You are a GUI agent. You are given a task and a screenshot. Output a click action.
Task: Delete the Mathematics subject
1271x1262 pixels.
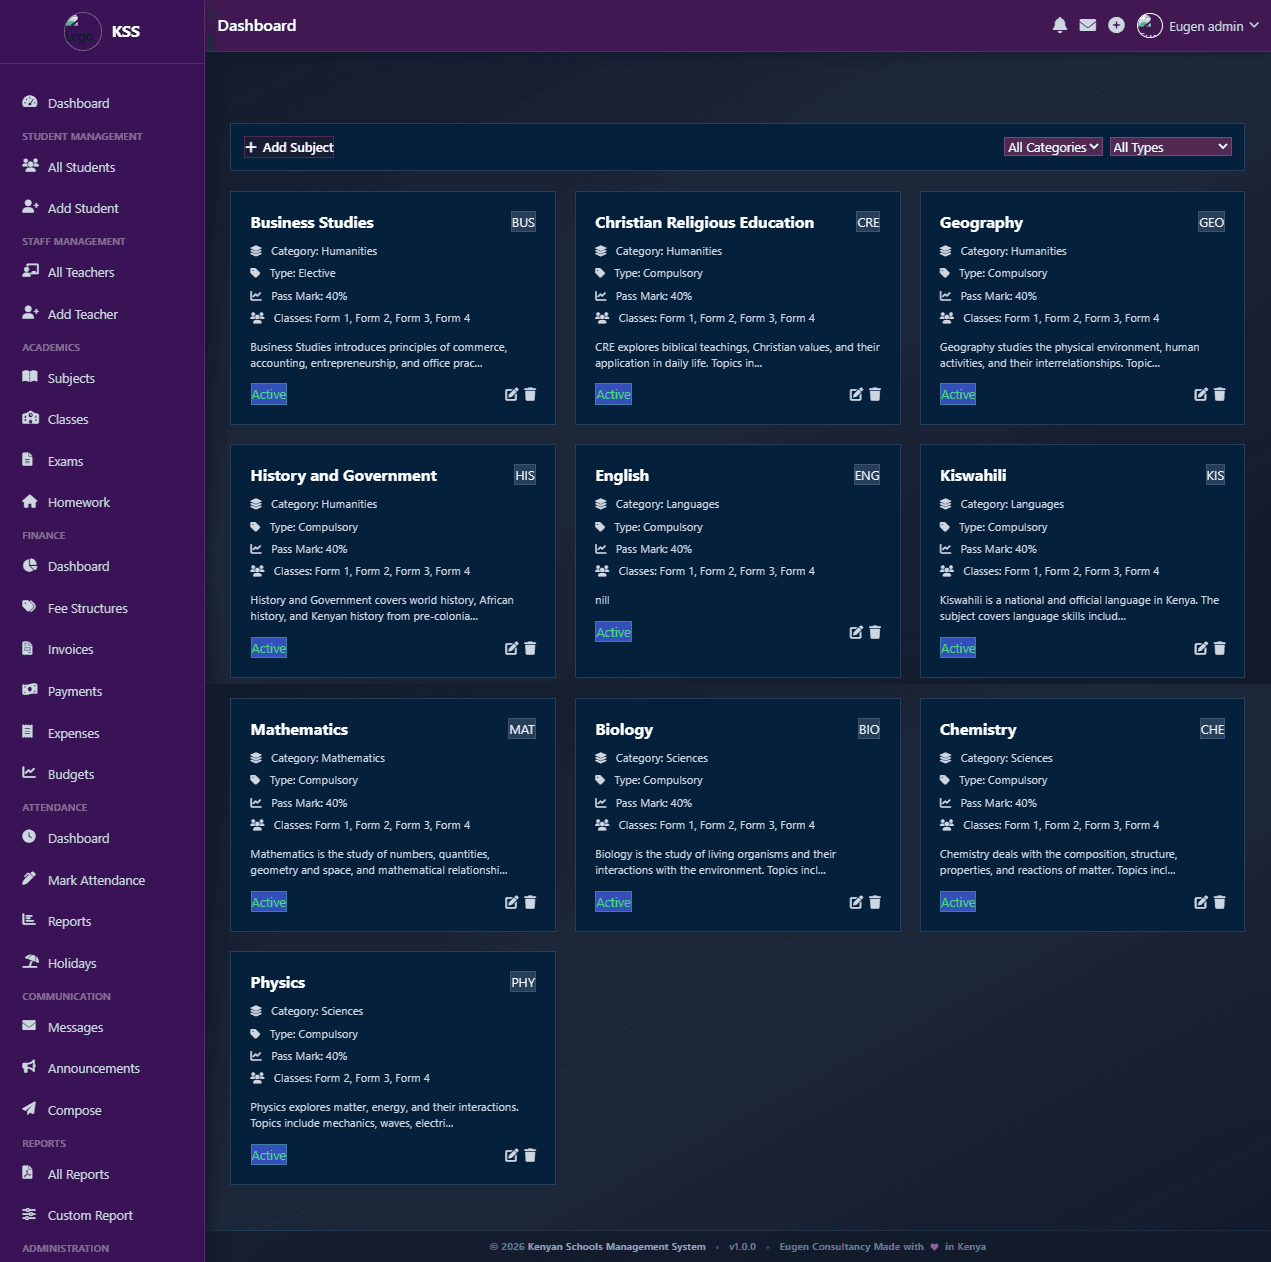(530, 902)
